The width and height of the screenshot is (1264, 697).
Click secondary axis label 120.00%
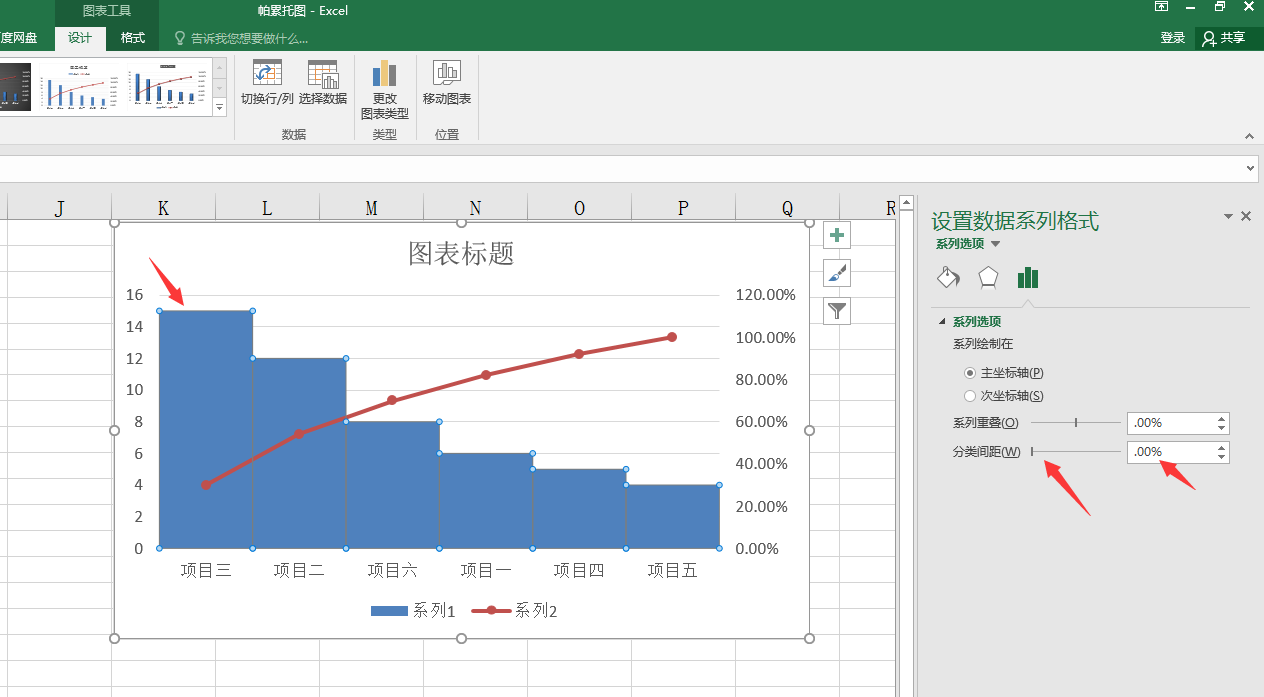(766, 295)
